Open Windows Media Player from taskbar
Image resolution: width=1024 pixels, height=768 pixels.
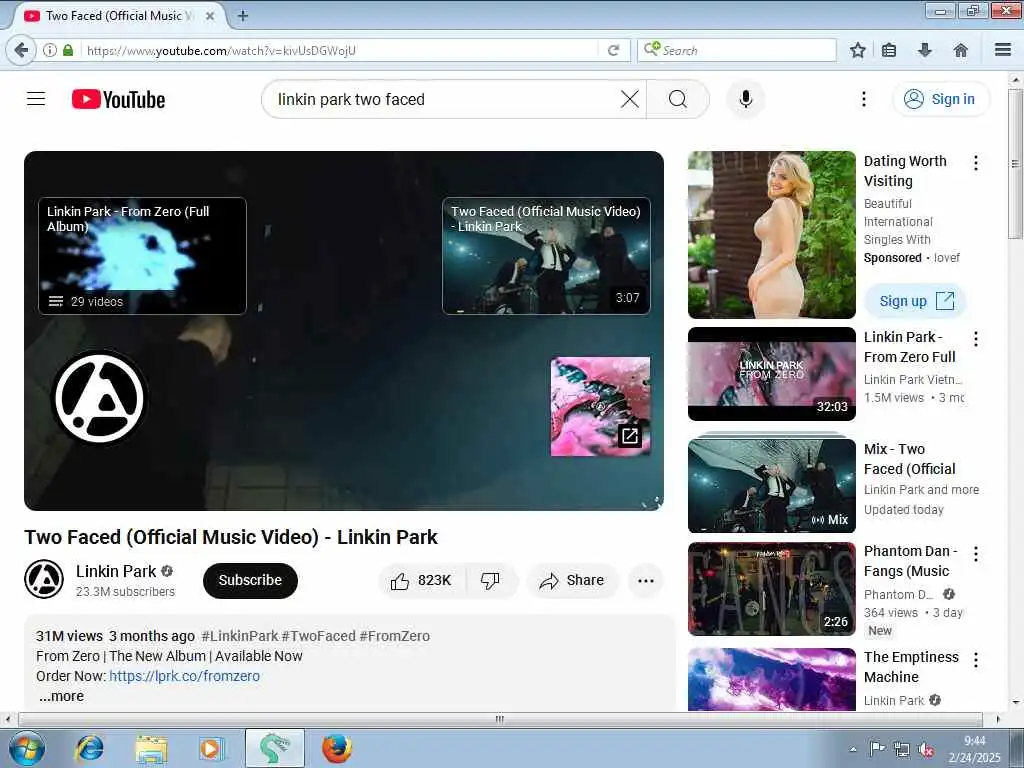pos(212,748)
